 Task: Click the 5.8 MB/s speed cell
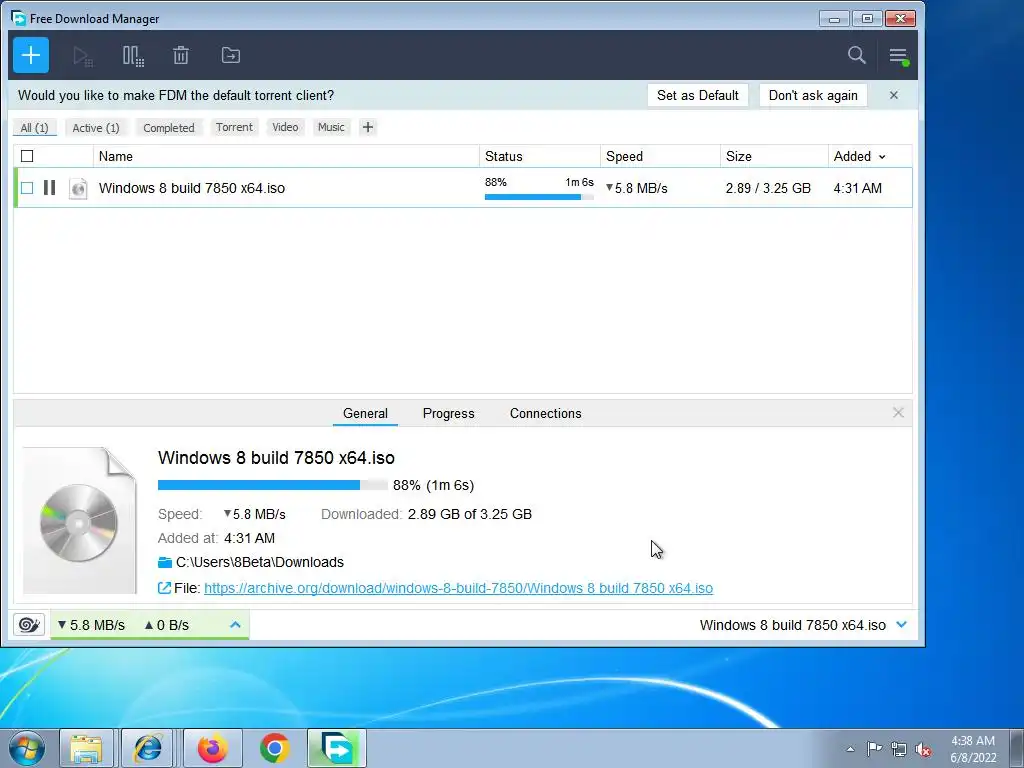pyautogui.click(x=637, y=188)
